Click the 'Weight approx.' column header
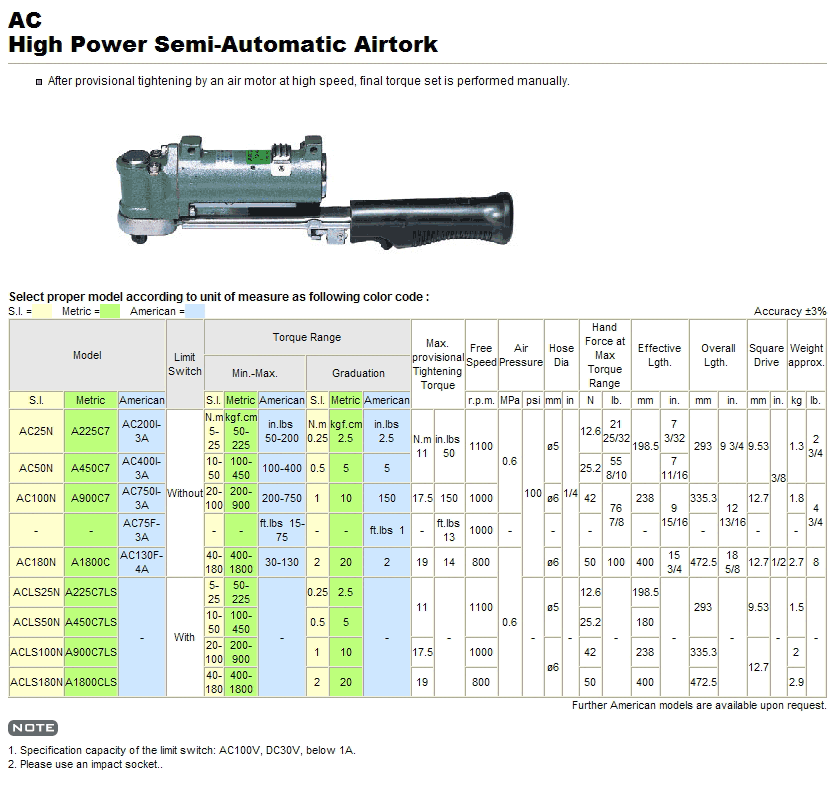The width and height of the screenshot is (837, 794). [x=807, y=355]
